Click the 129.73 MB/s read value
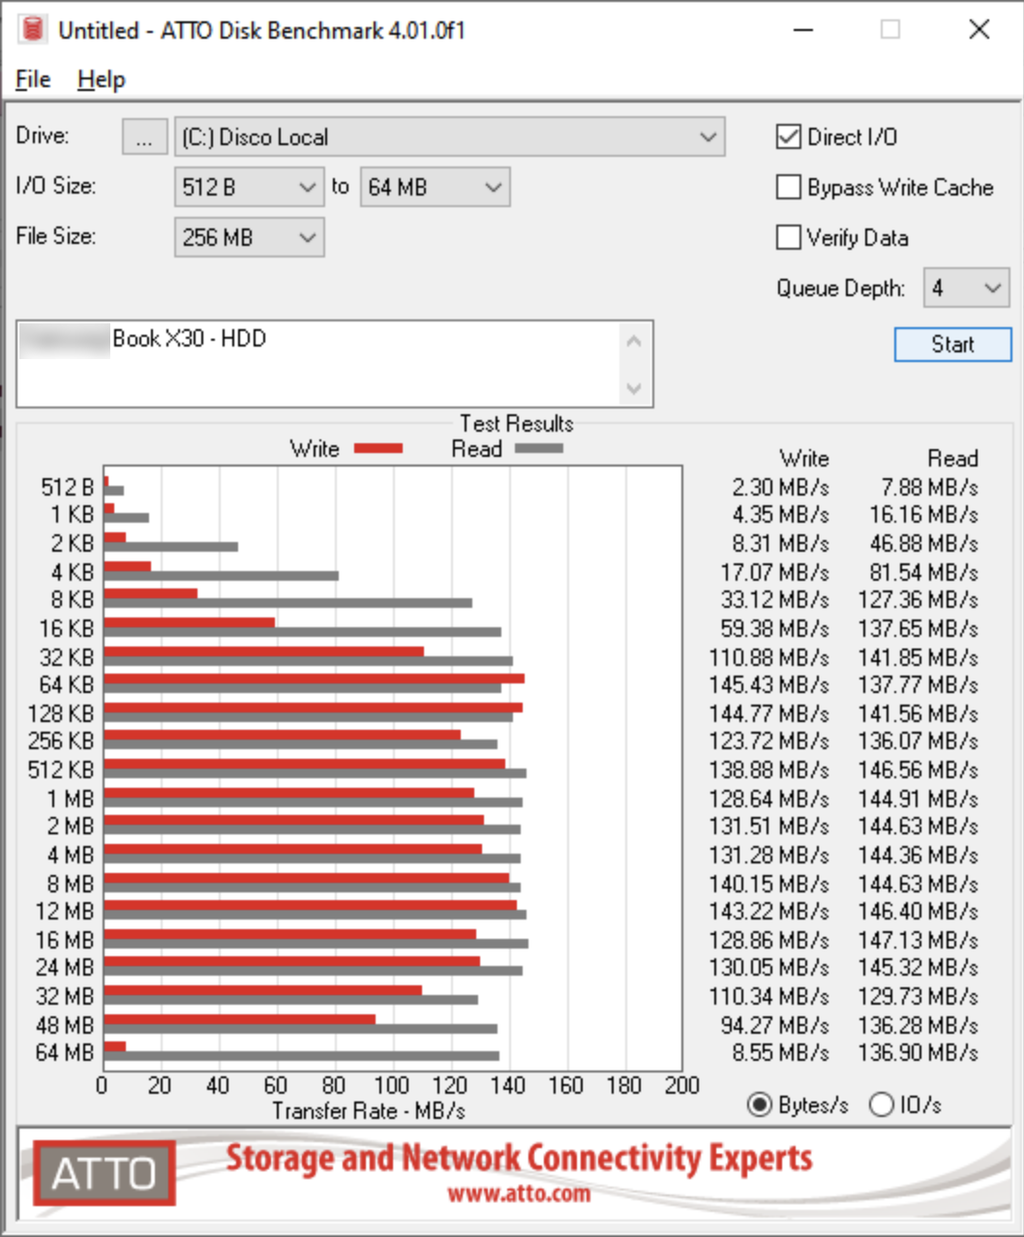The height and width of the screenshot is (1237, 1024). pyautogui.click(x=919, y=997)
